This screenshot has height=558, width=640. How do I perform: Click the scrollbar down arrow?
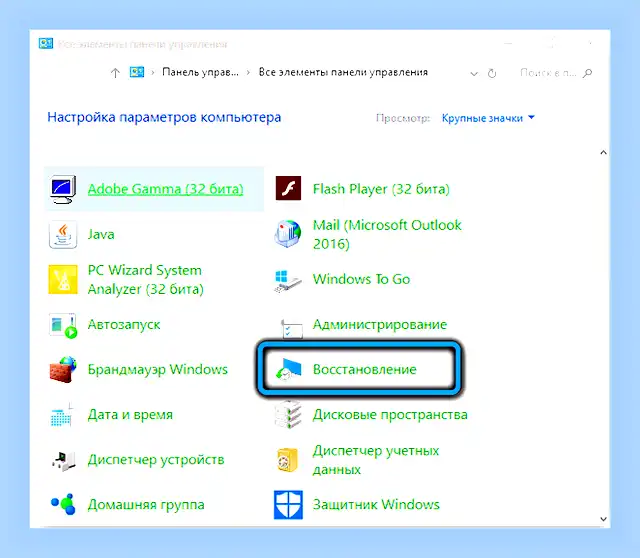(x=604, y=519)
